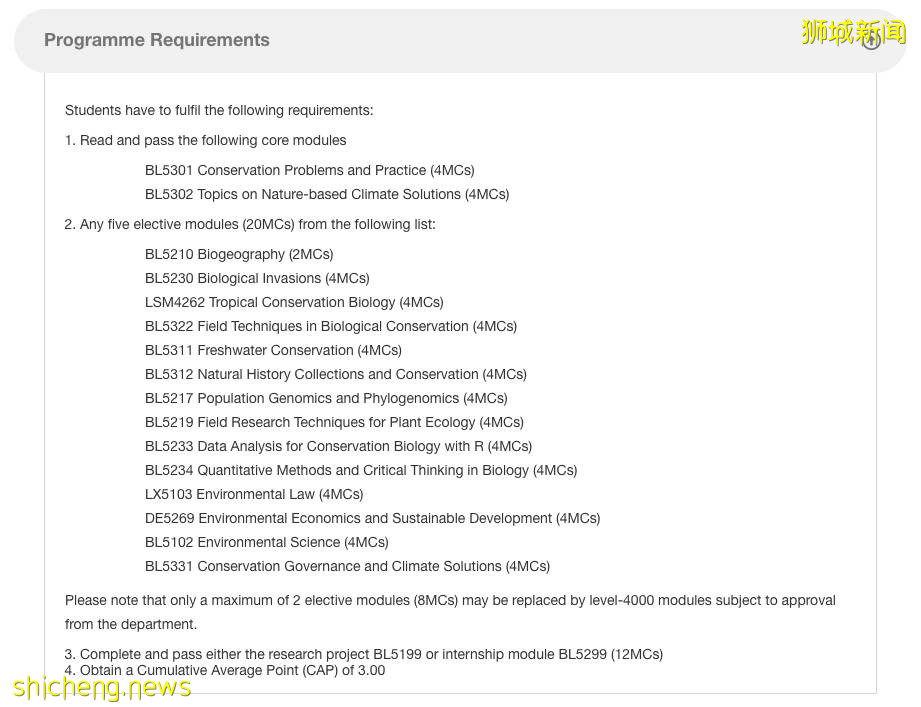The image size is (921, 707).
Task: Click BL5302 Topics on Nature-based Climate Solutions
Action: [x=326, y=194]
